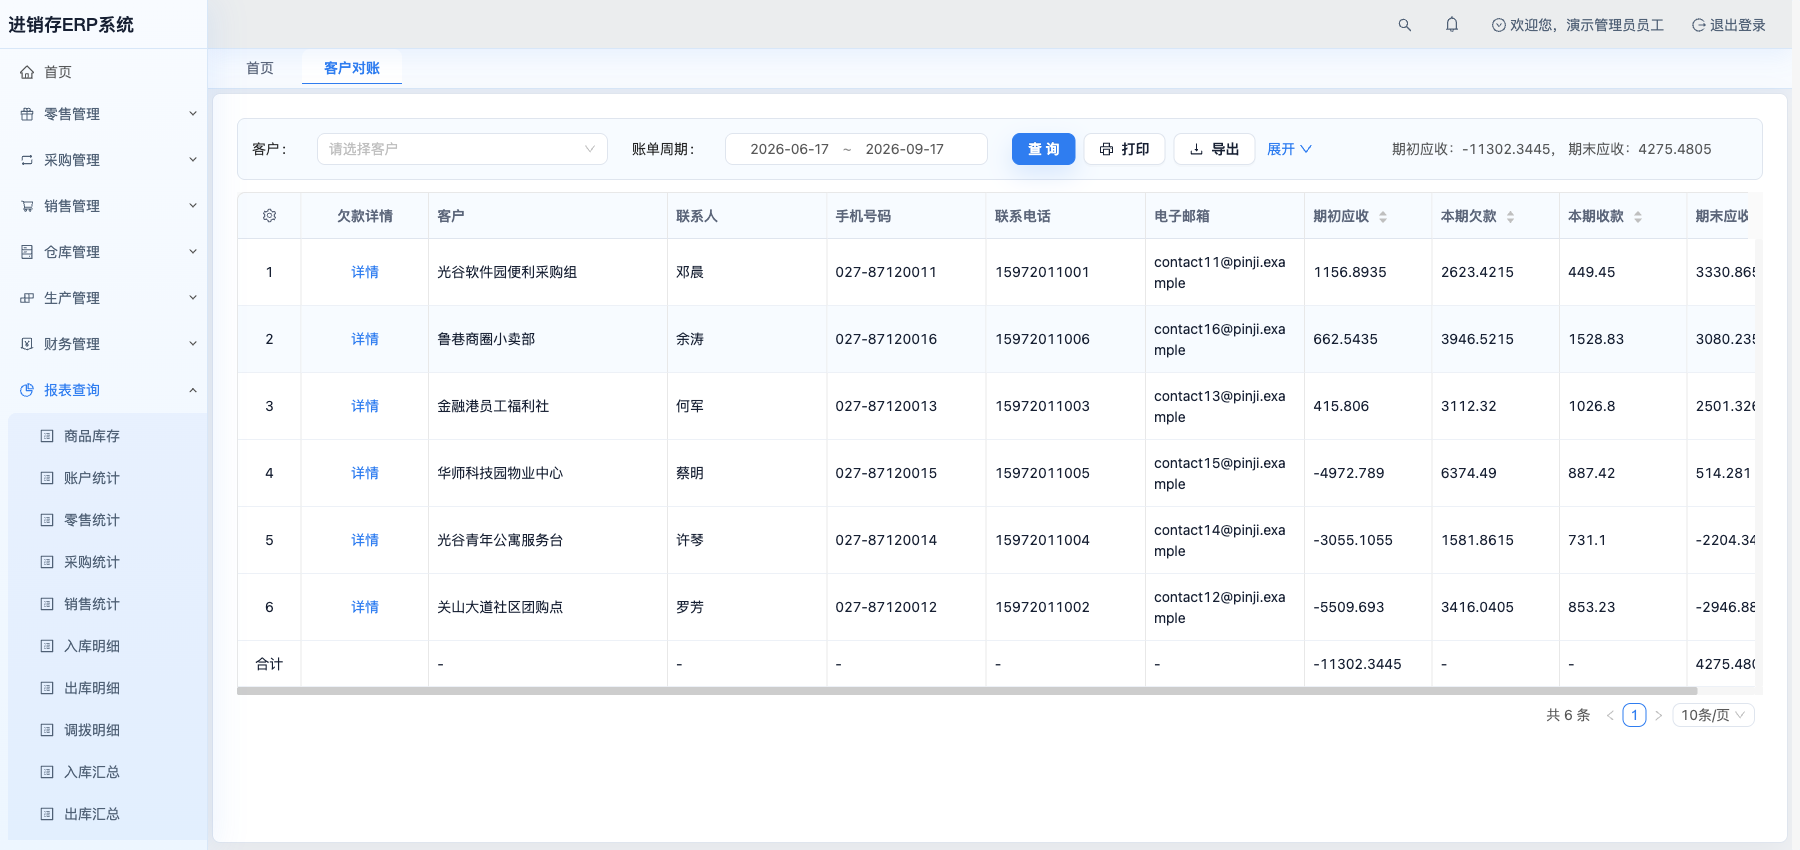Select the 客户对账 tab
This screenshot has height=850, width=1800.
pos(352,68)
